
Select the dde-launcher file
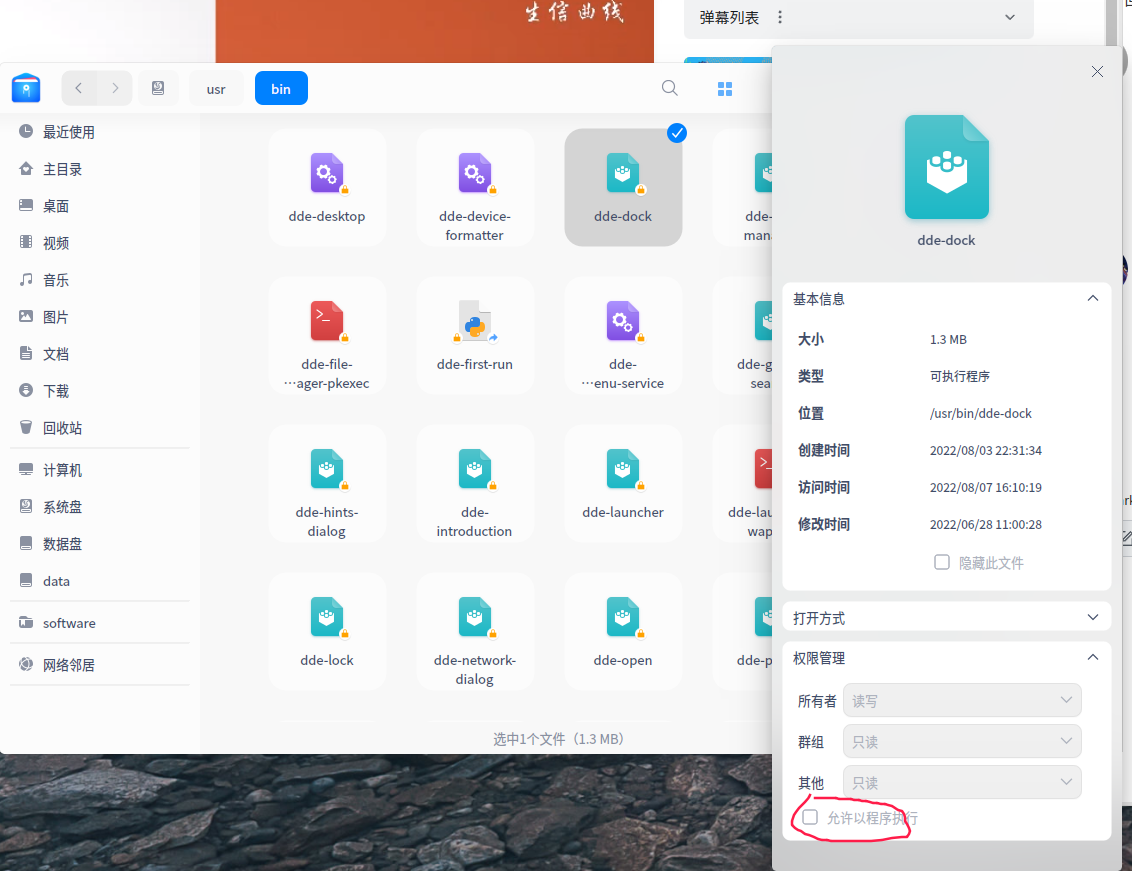(622, 484)
